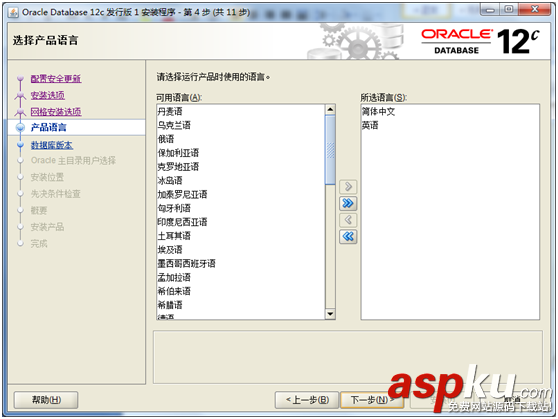This screenshot has width=558, height=419.
Task: Remove all languages with double left arrow
Action: click(x=348, y=237)
